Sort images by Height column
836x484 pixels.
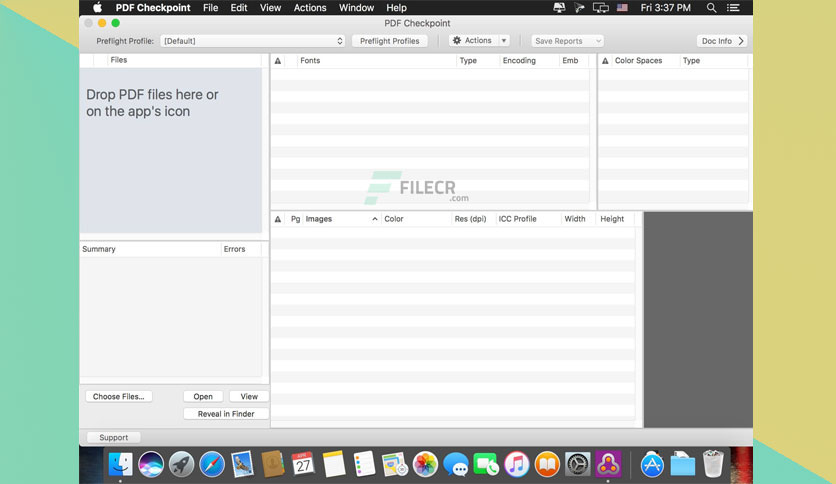pos(612,219)
